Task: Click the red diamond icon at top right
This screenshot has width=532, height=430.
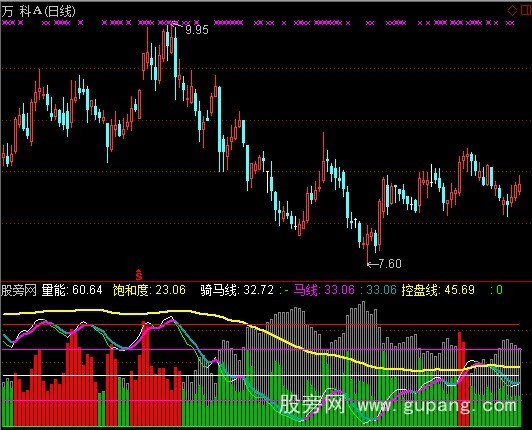Action: tap(512, 11)
